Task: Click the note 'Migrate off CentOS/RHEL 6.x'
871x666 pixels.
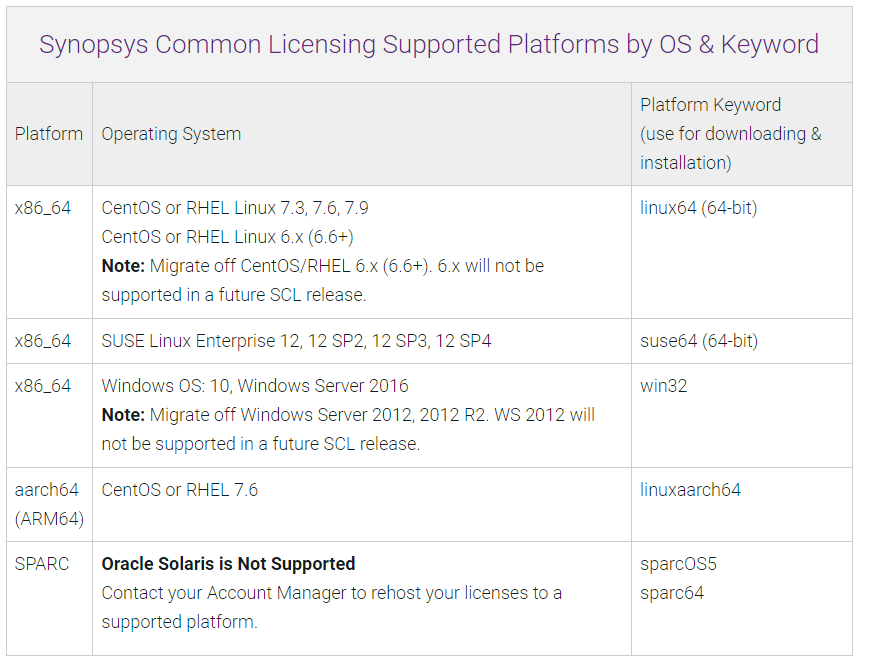Action: pos(323,280)
